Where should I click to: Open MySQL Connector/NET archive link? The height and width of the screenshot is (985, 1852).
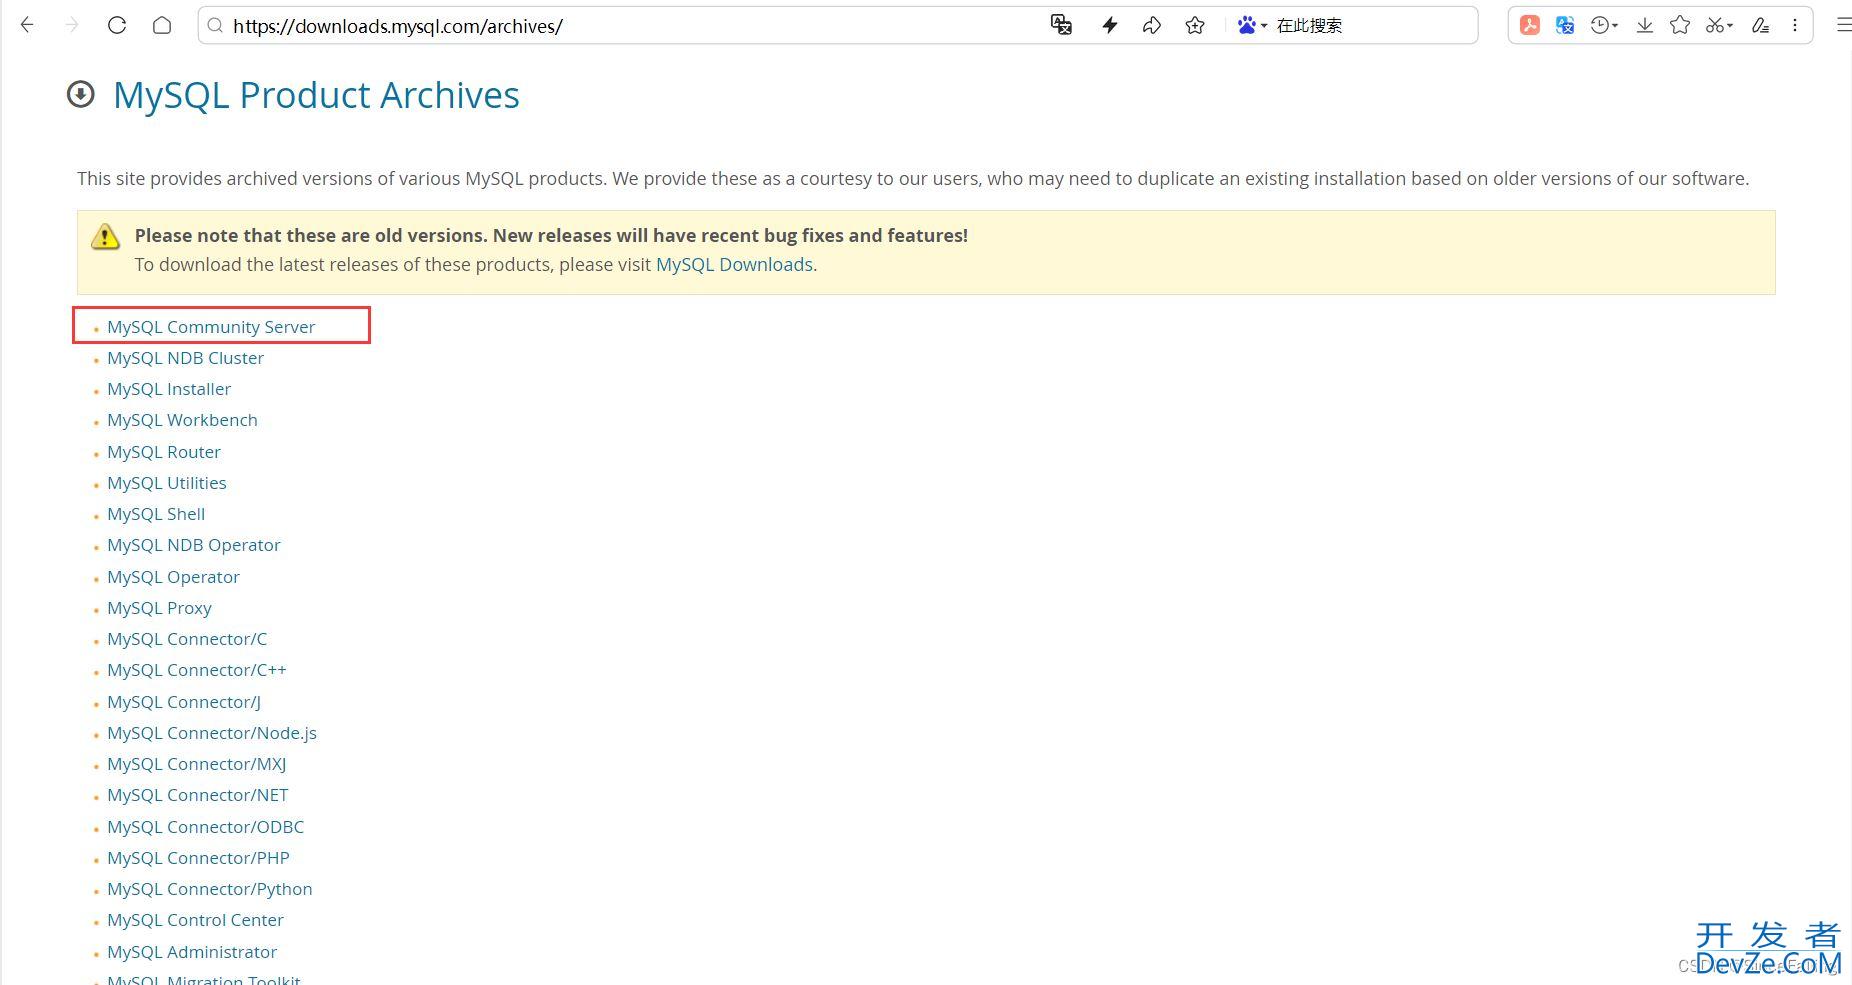(x=198, y=795)
